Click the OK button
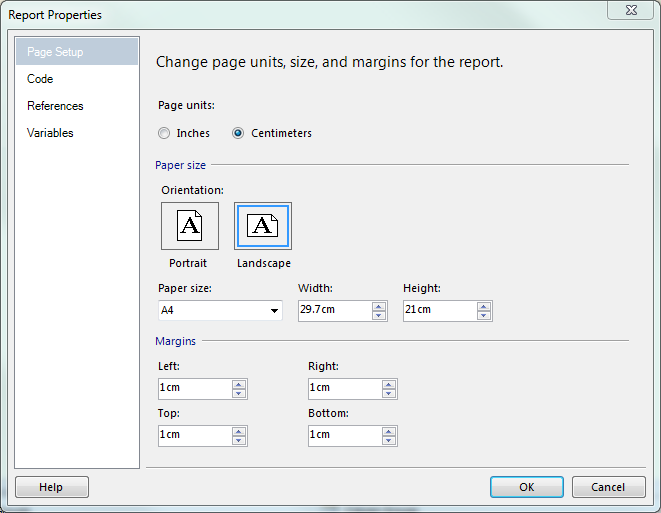This screenshot has width=661, height=513. [x=526, y=487]
